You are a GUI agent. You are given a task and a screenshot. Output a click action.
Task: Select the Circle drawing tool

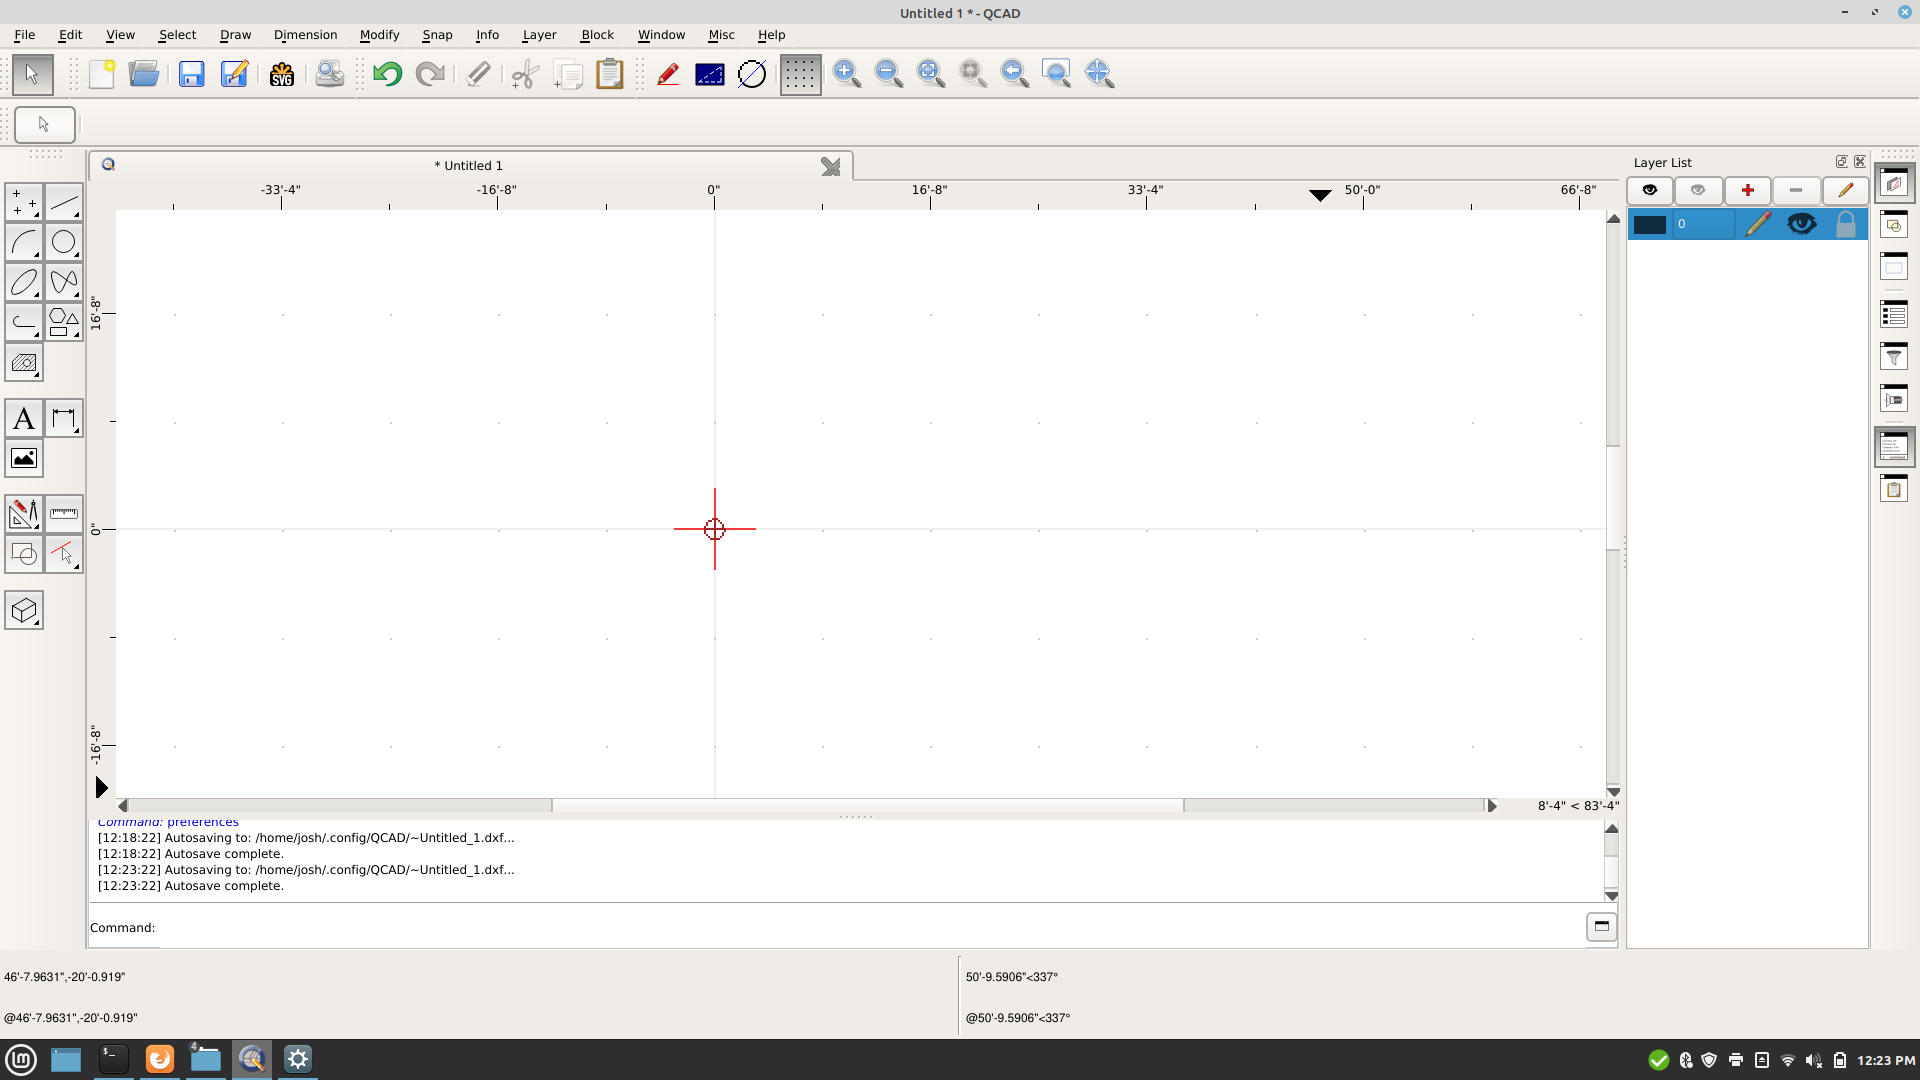point(63,242)
